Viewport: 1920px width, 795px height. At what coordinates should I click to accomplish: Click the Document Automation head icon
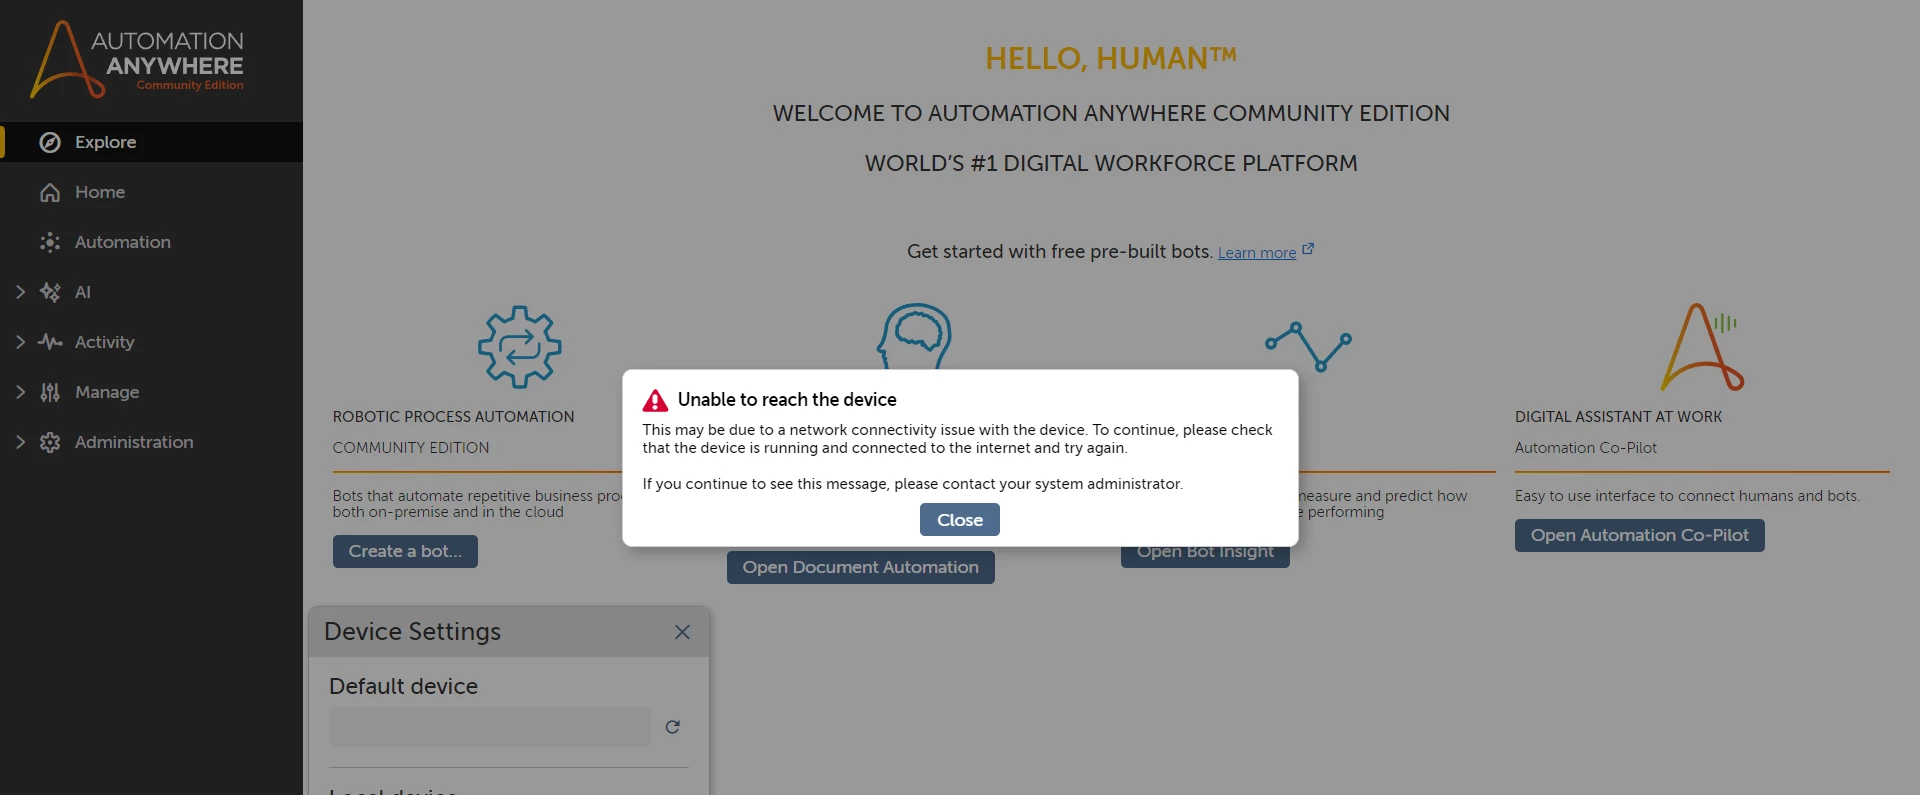click(x=915, y=336)
